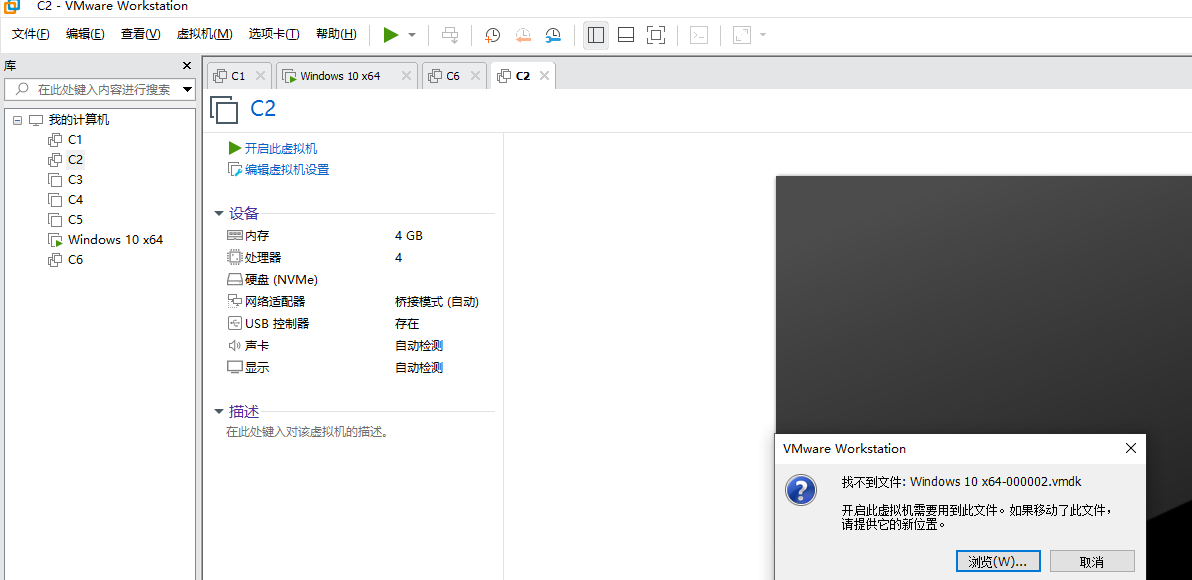Click the stretch guest display icon

[742, 34]
